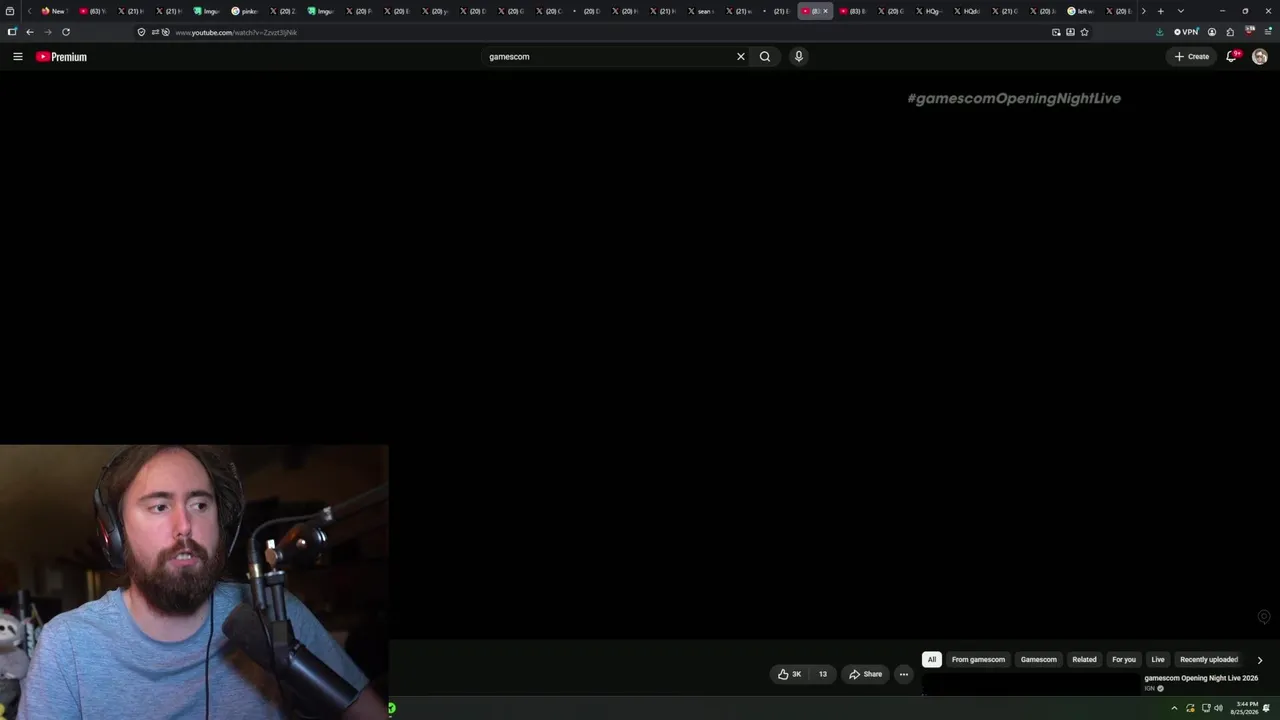The image size is (1280, 720).
Task: Open browser extensions puzzle icon
Action: point(1230,32)
